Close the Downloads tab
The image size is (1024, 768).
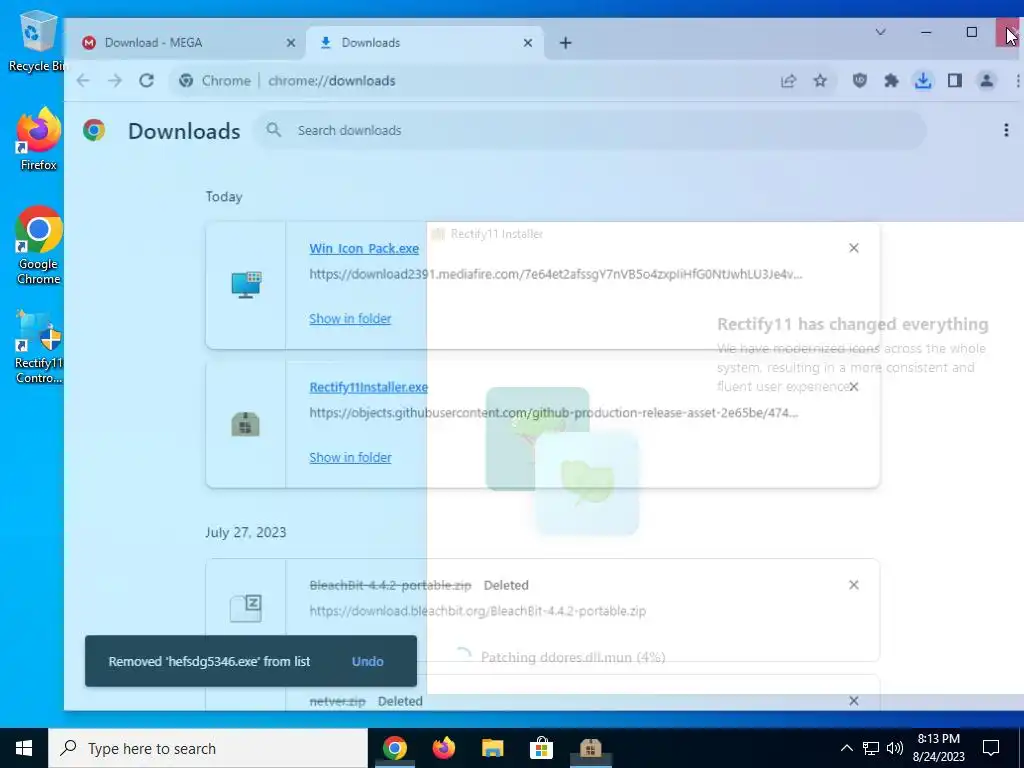[528, 43]
